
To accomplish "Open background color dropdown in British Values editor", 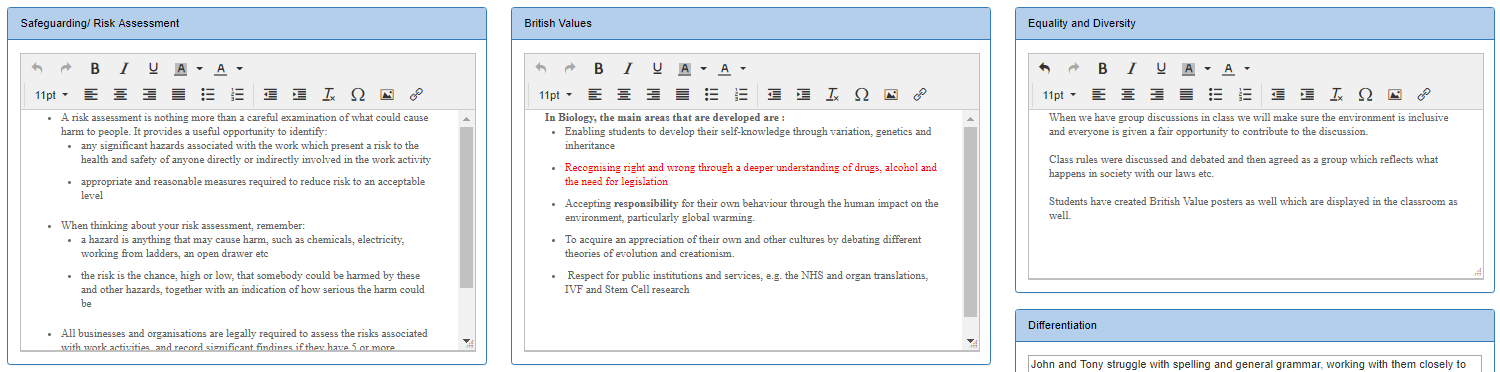I will [x=703, y=69].
